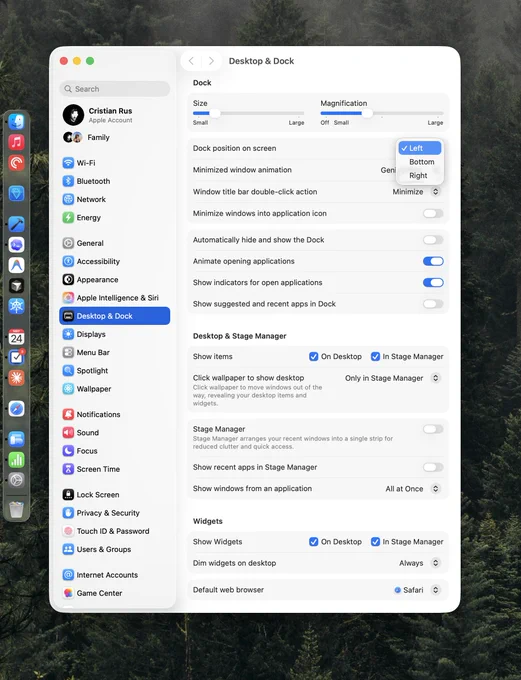
Task: Open Music app in the Dock
Action: tap(16, 142)
